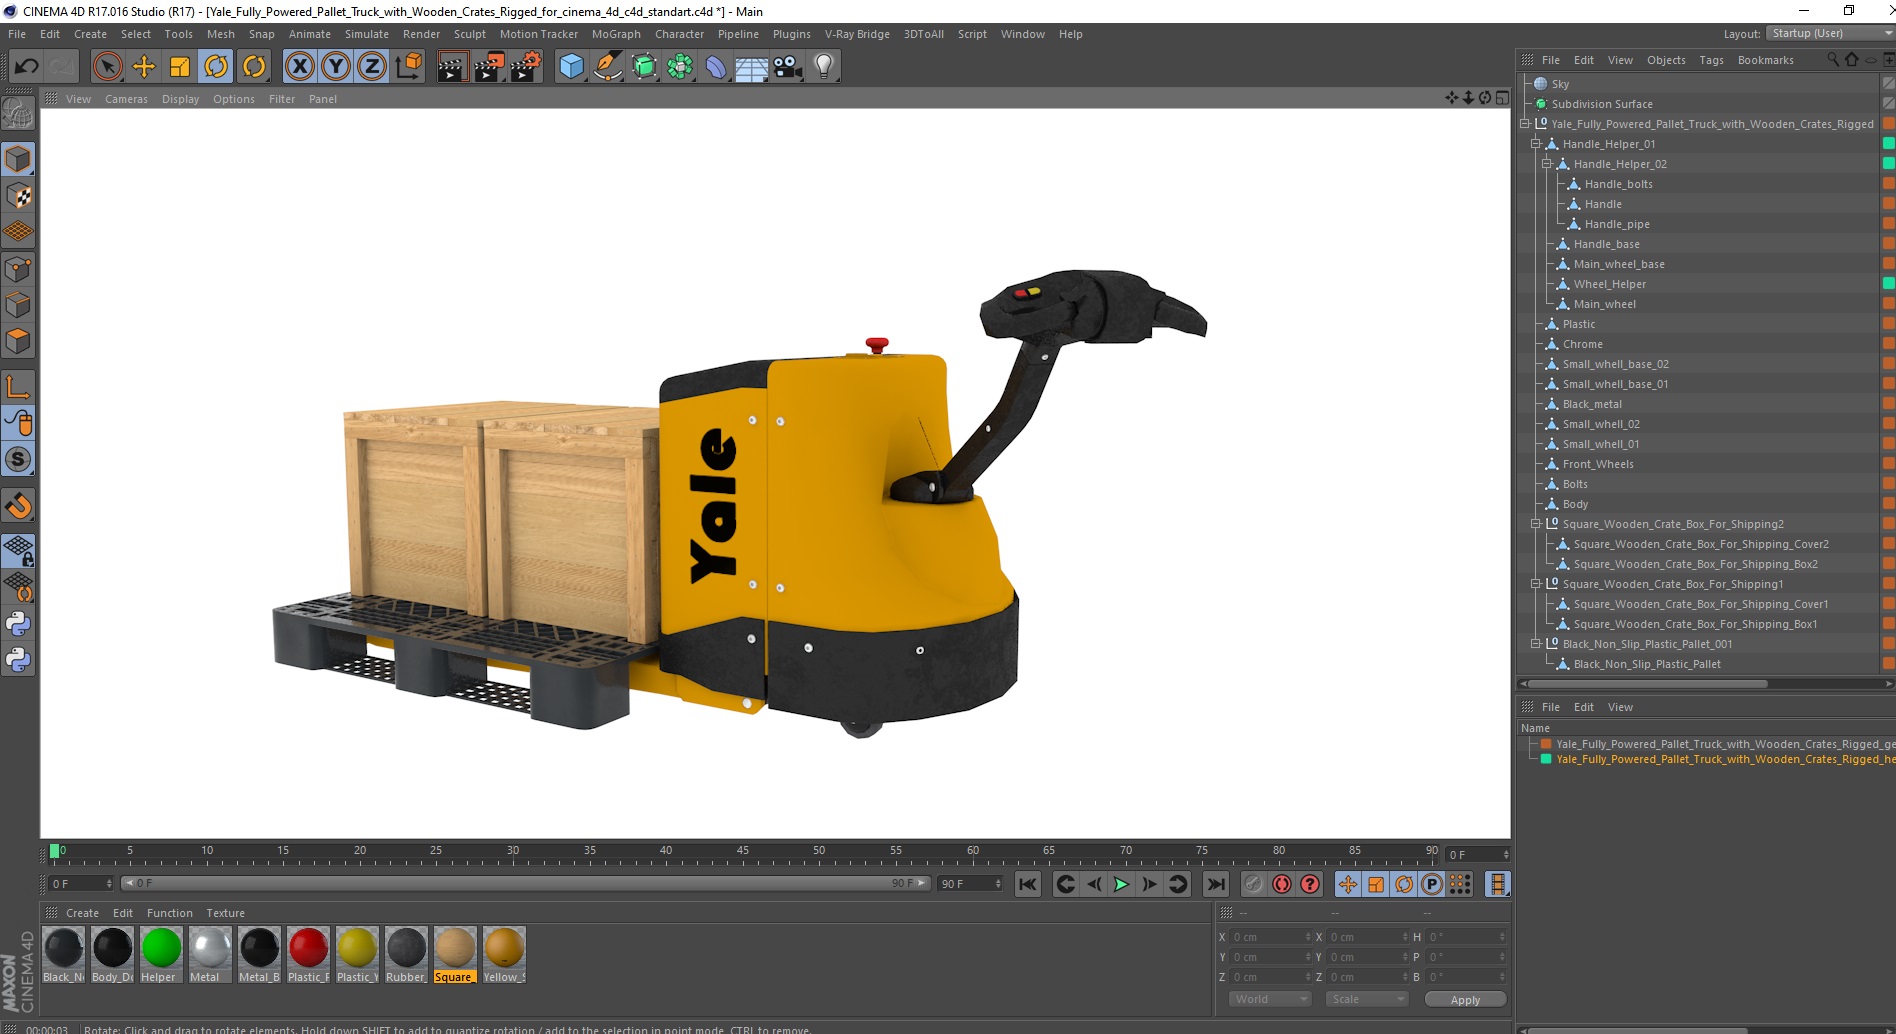Toggle Autokeying button
This screenshot has width=1896, height=1034.
[x=1281, y=884]
